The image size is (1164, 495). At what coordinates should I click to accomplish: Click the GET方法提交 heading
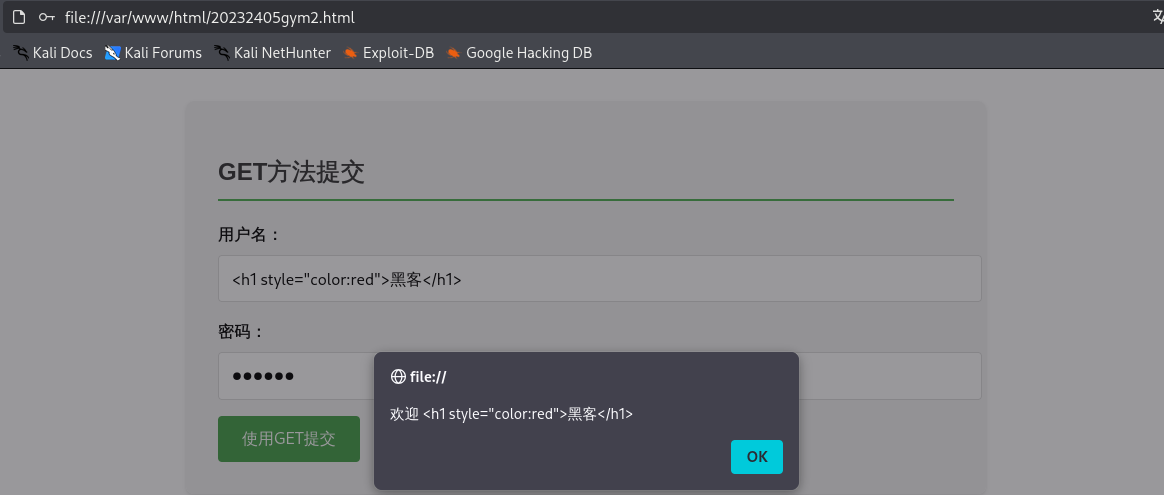coord(291,172)
